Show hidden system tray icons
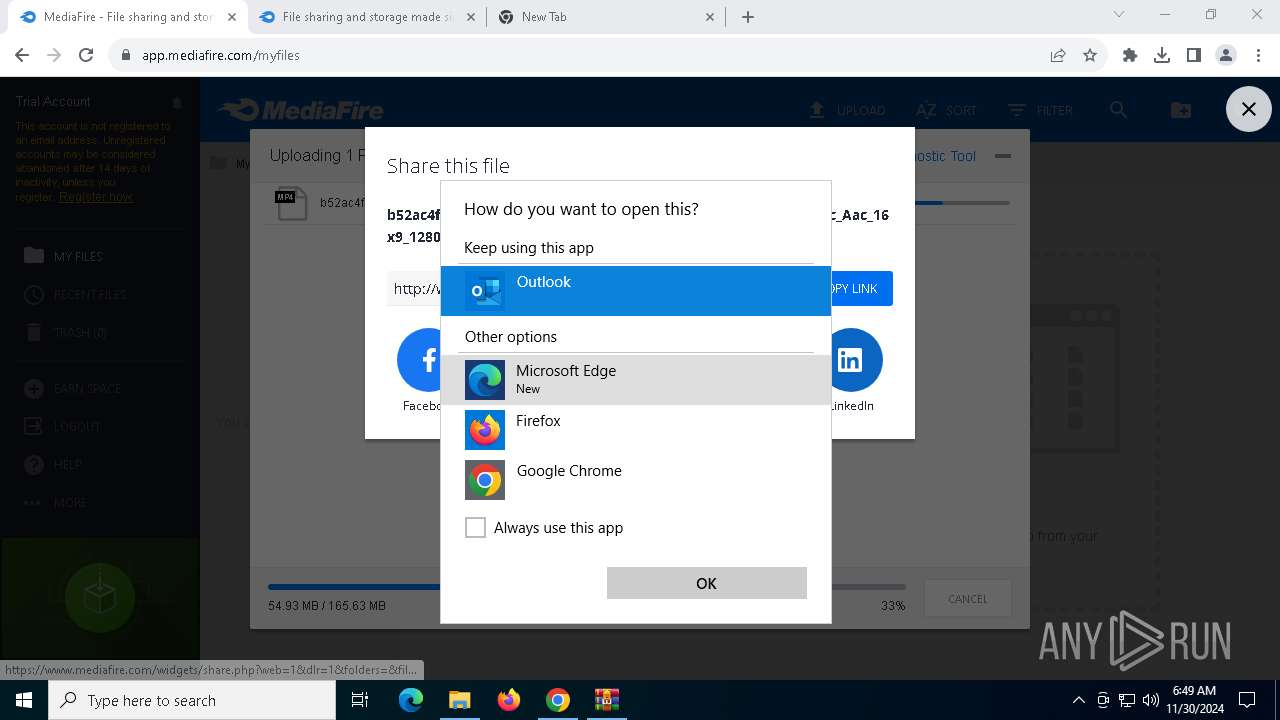 (x=1078, y=700)
